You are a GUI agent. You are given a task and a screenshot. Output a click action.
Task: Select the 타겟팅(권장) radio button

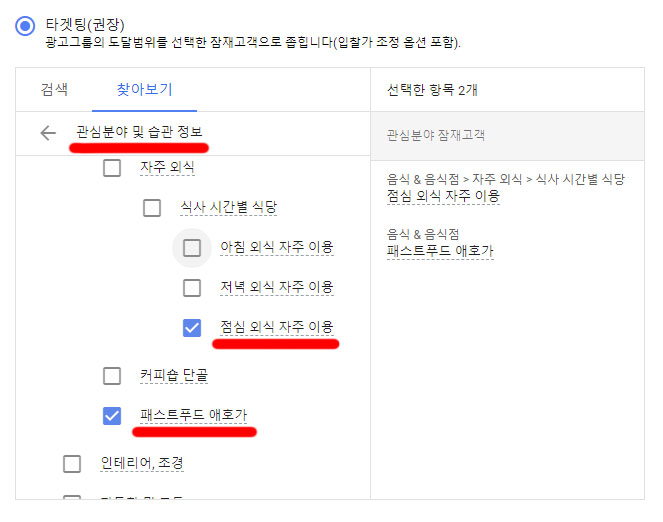24,25
